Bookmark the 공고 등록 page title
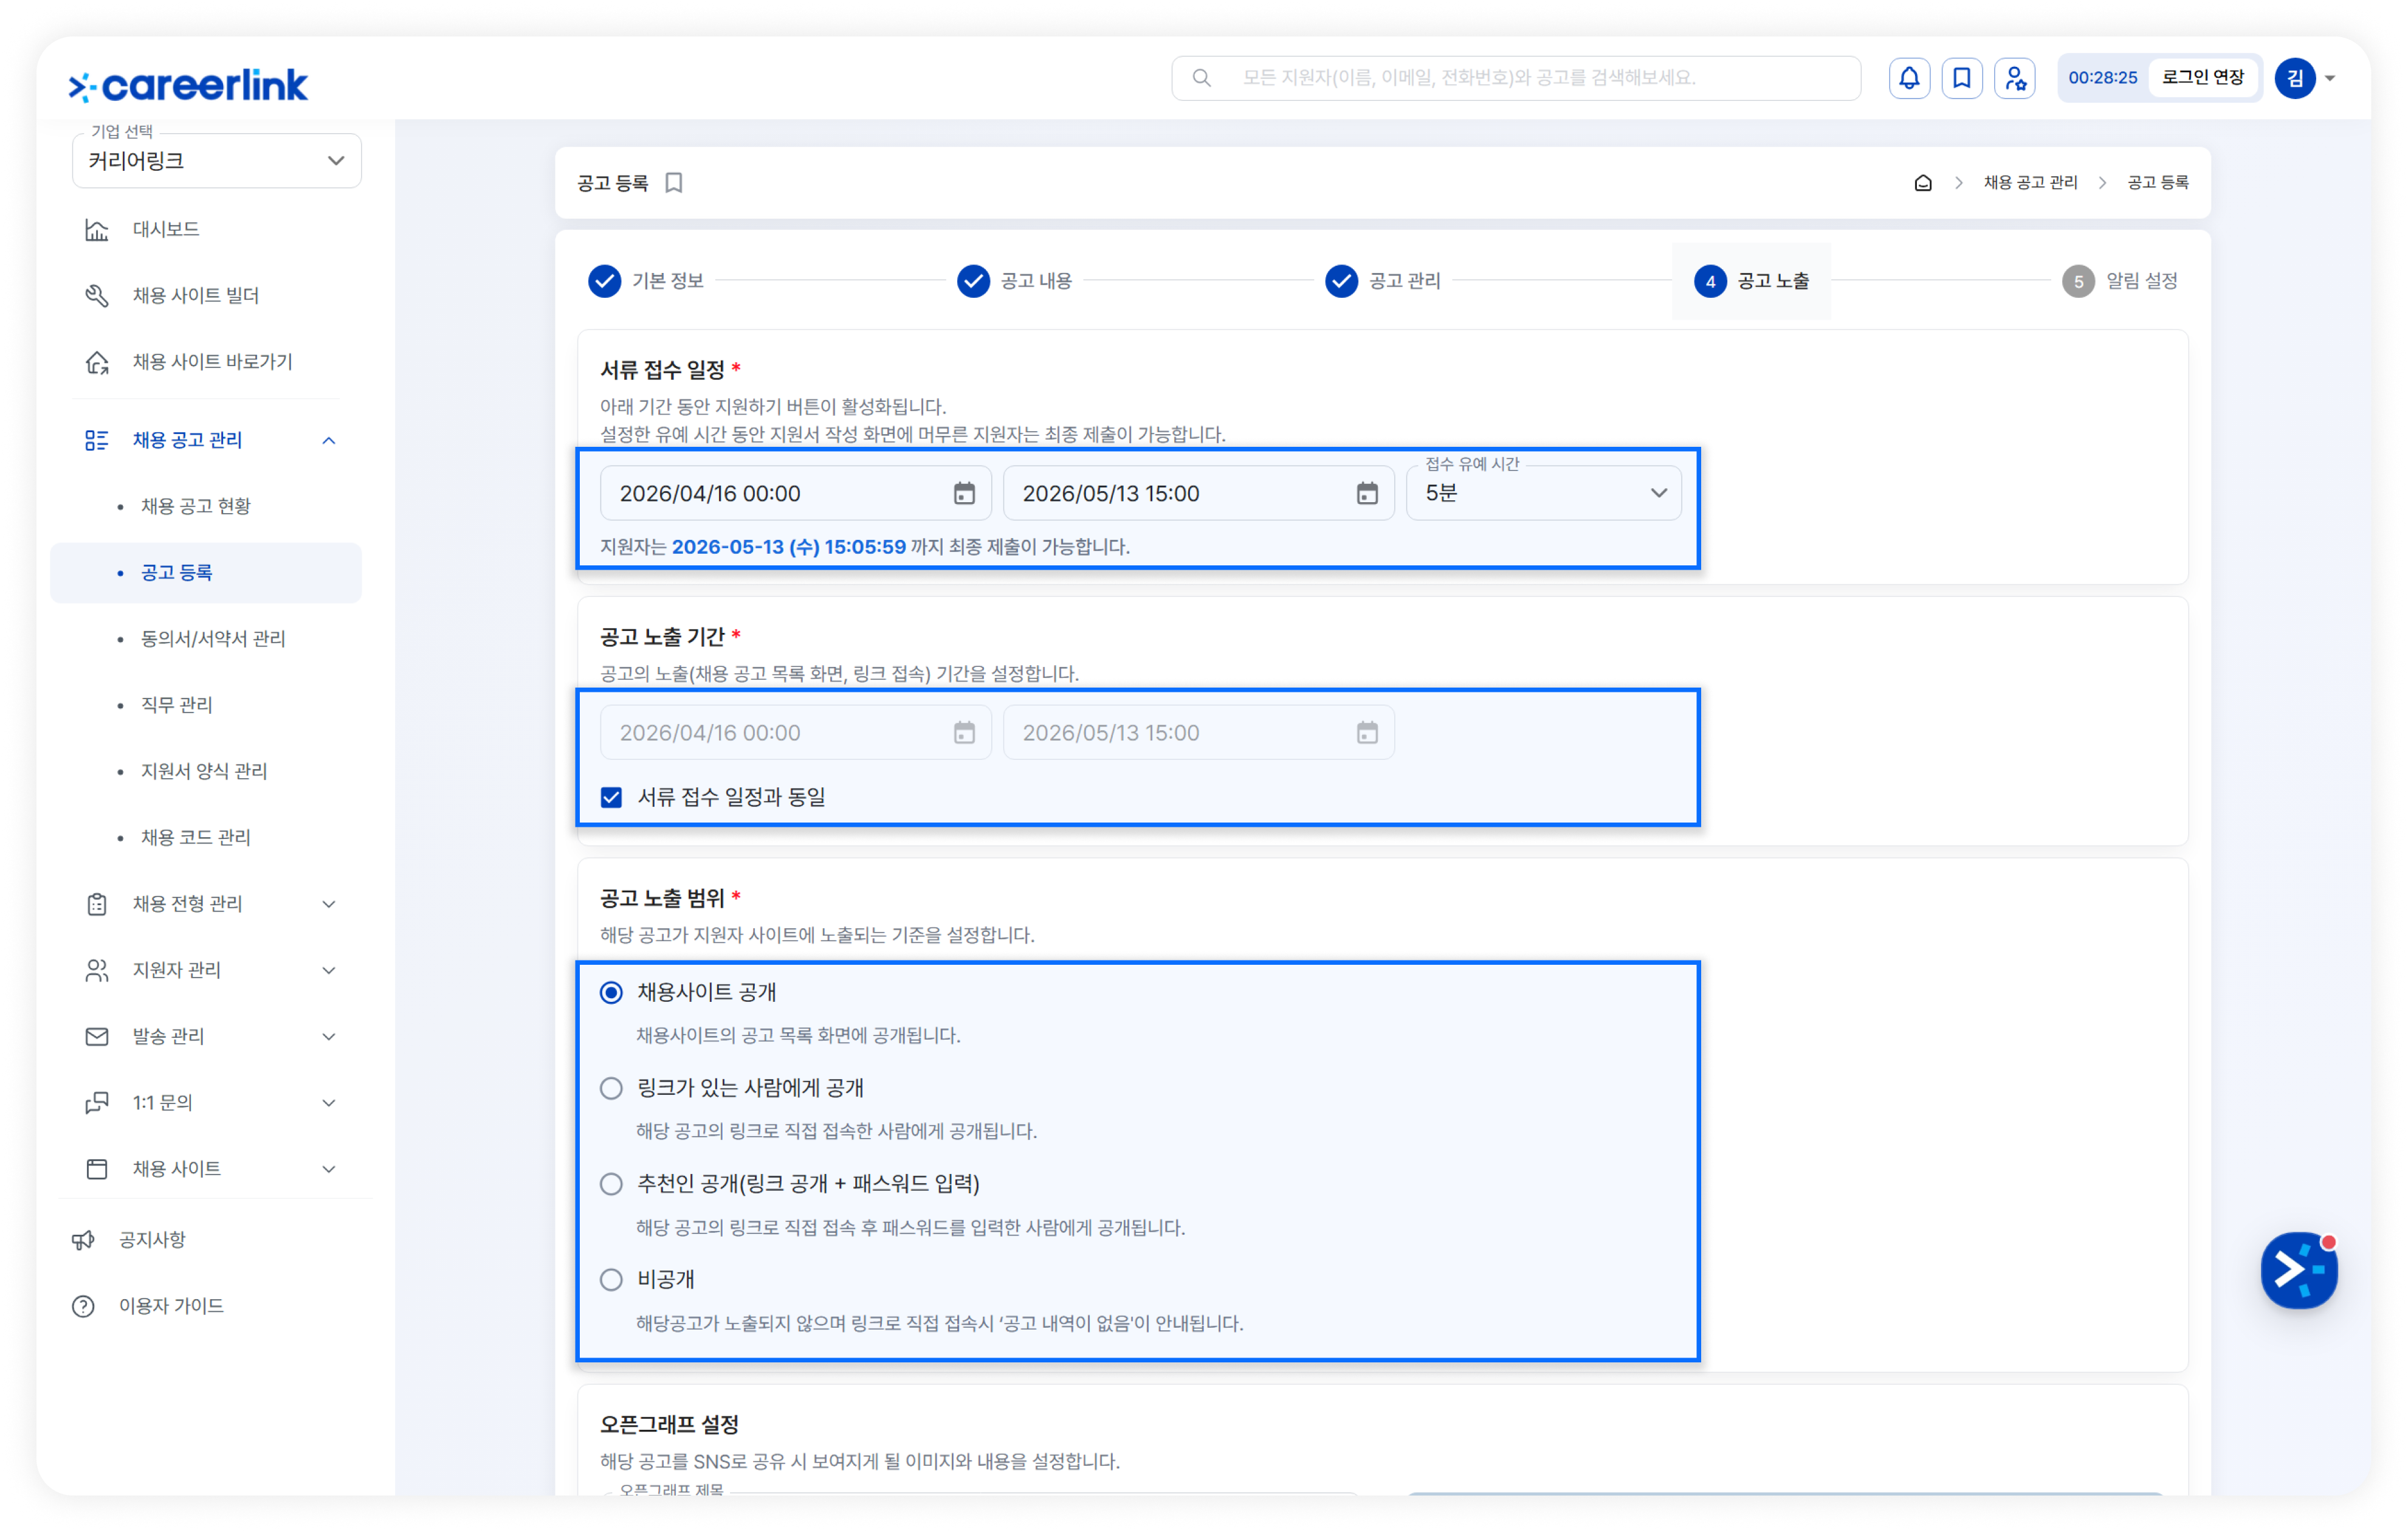The image size is (2408, 1532). 674,183
